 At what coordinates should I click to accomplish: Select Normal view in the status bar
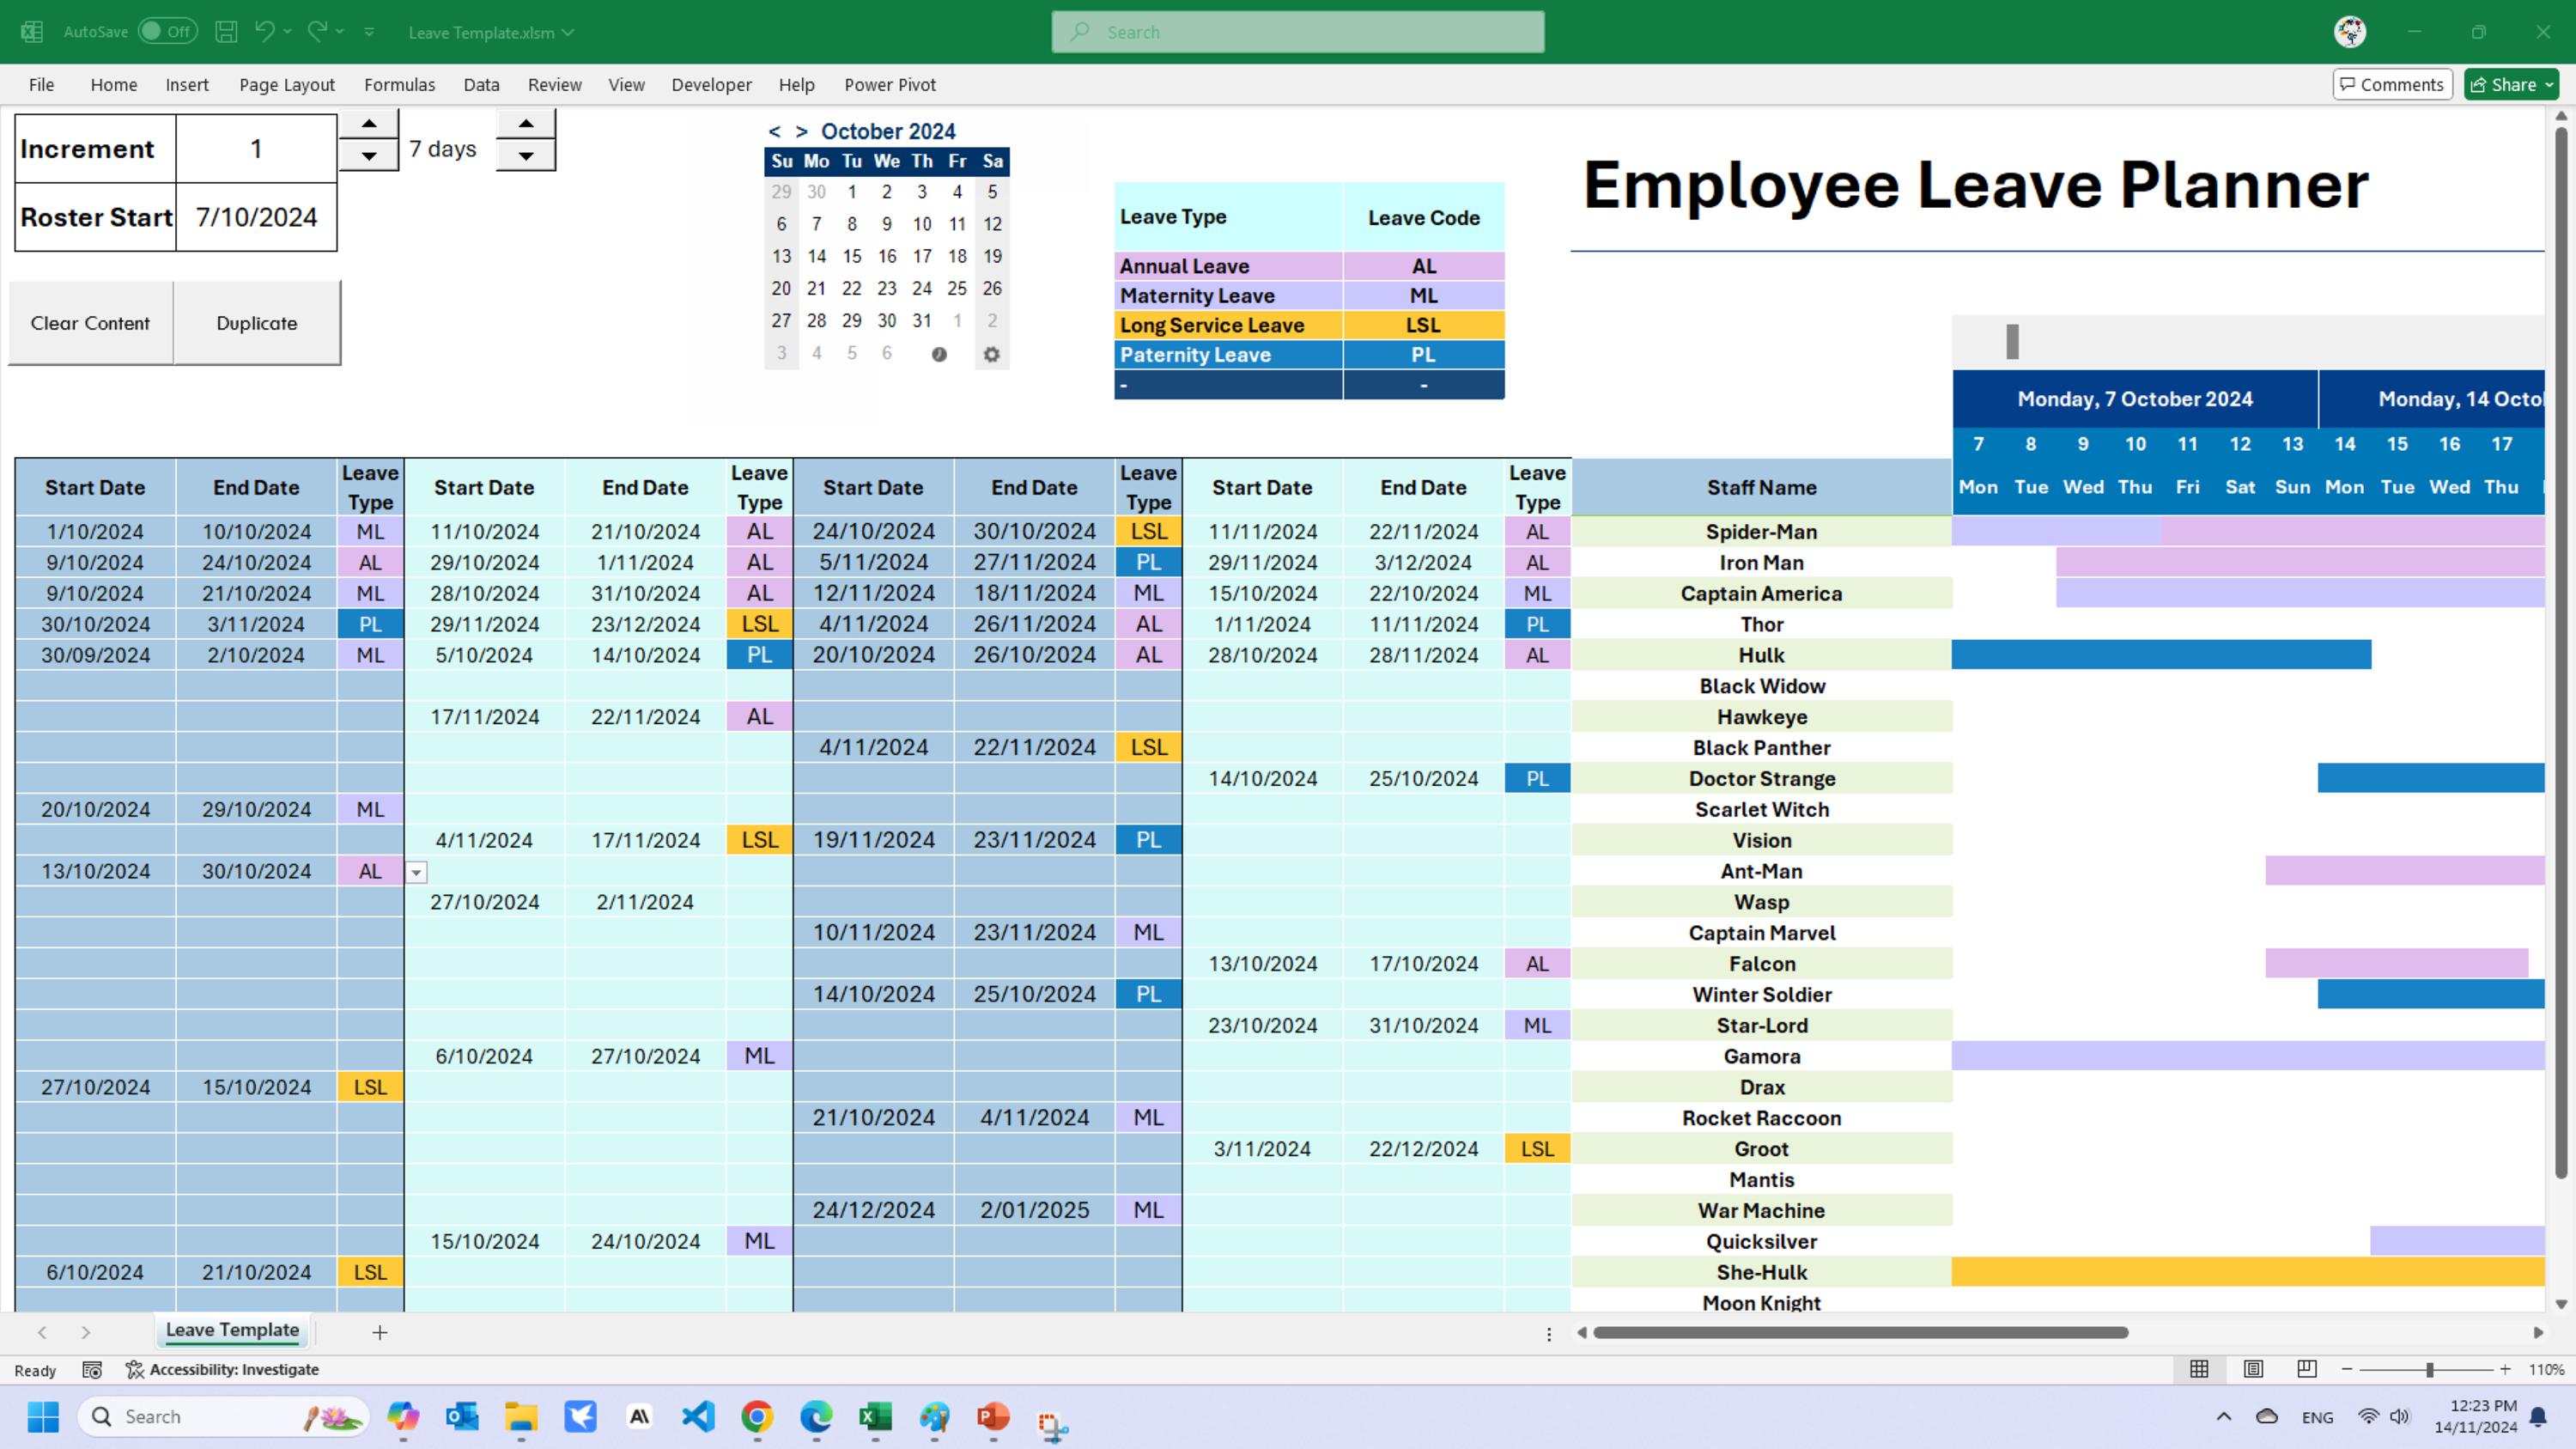[x=2199, y=1369]
